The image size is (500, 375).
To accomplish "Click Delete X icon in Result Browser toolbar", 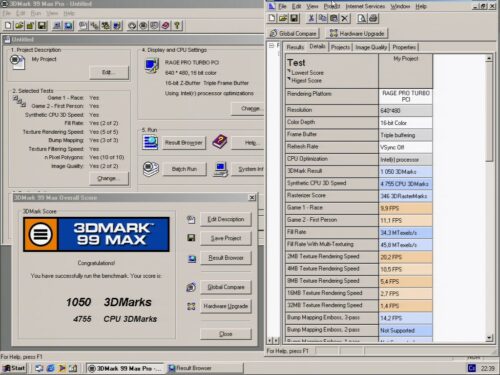I will click(345, 18).
